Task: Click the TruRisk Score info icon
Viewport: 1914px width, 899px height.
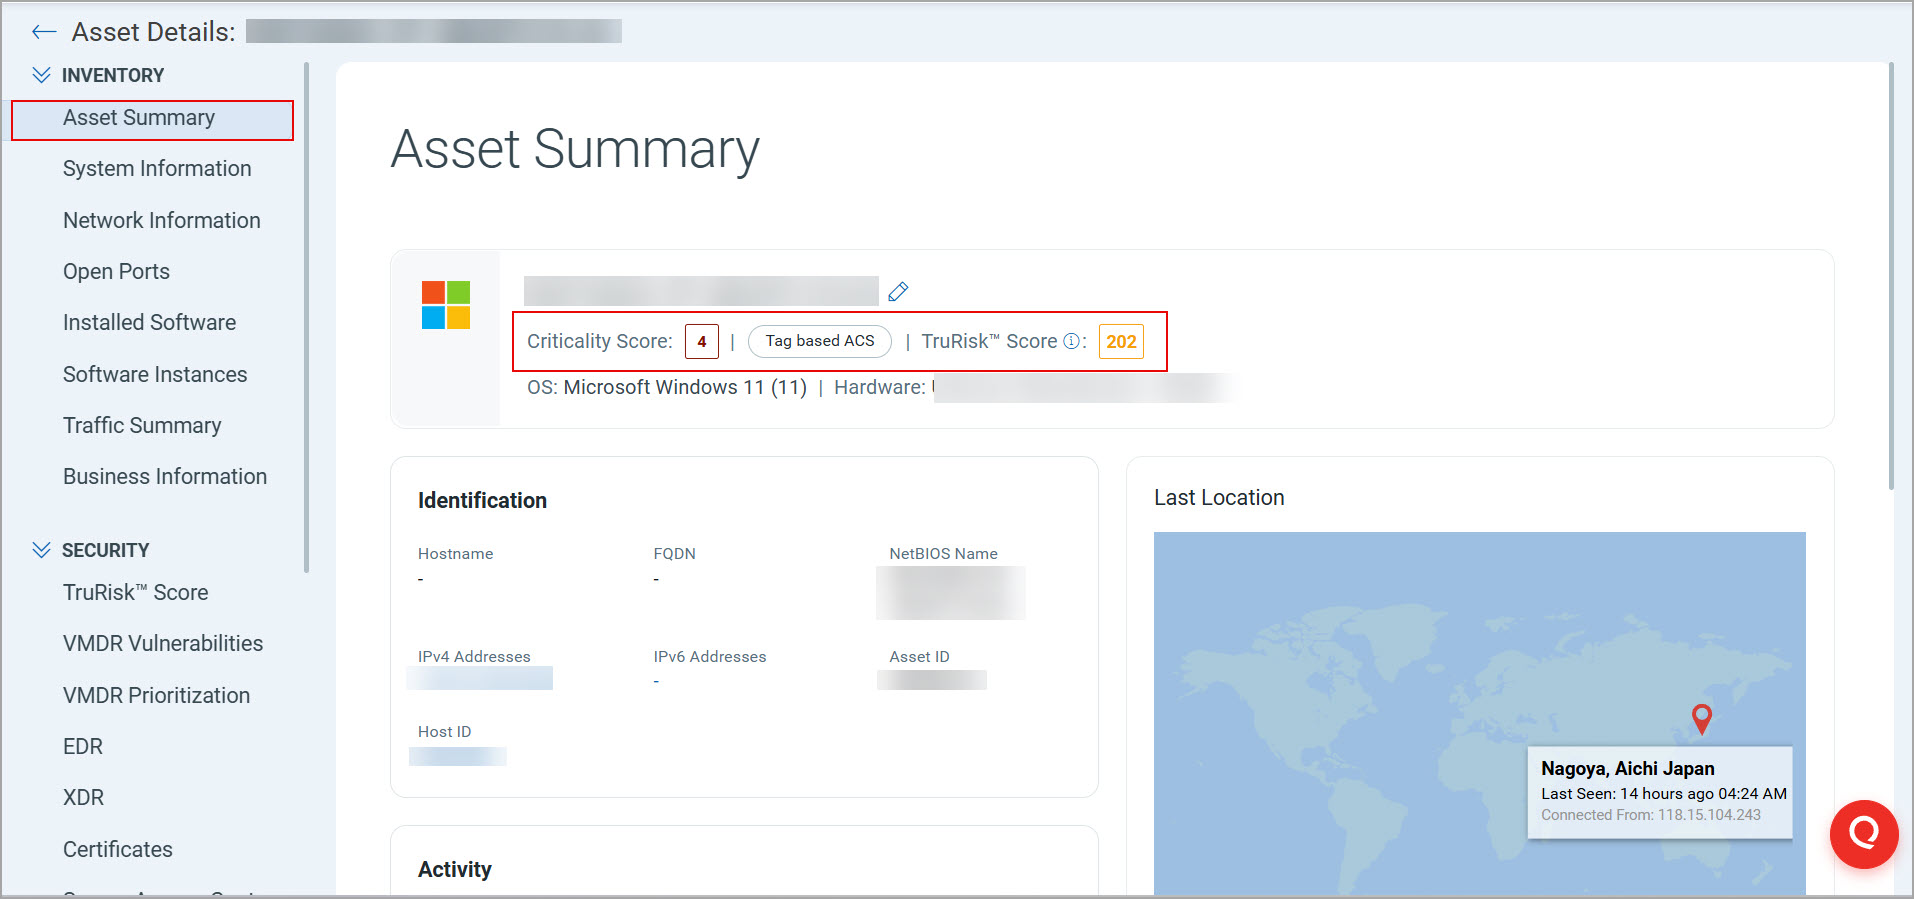Action: pyautogui.click(x=1071, y=341)
